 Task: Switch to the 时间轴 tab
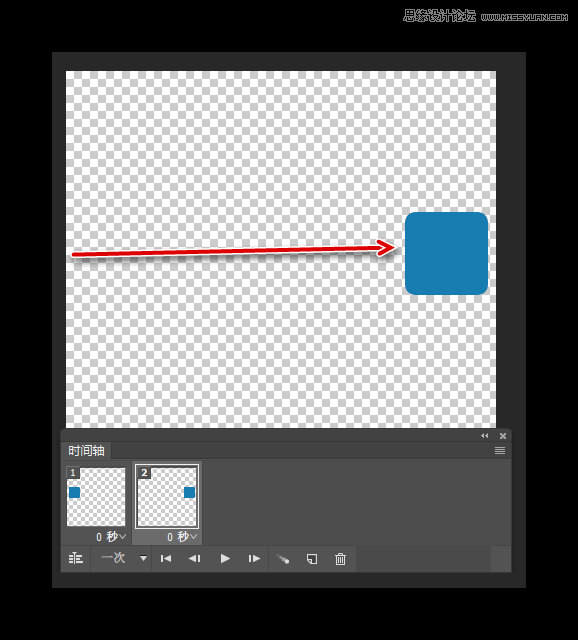pyautogui.click(x=86, y=451)
